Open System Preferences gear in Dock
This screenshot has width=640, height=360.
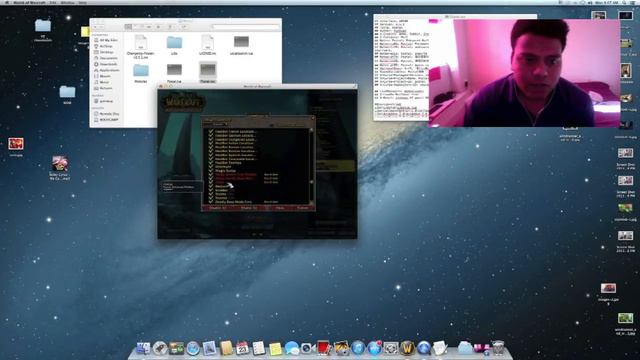(391, 348)
